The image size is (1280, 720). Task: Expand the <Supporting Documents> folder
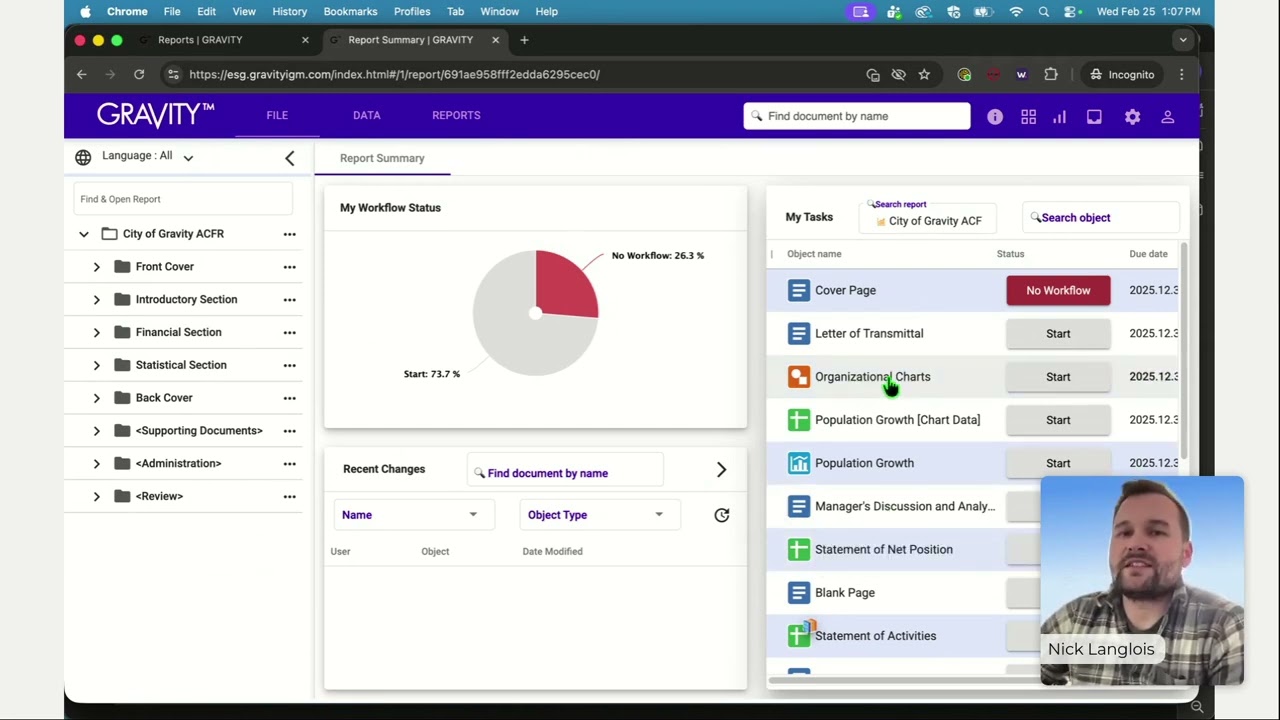point(96,431)
